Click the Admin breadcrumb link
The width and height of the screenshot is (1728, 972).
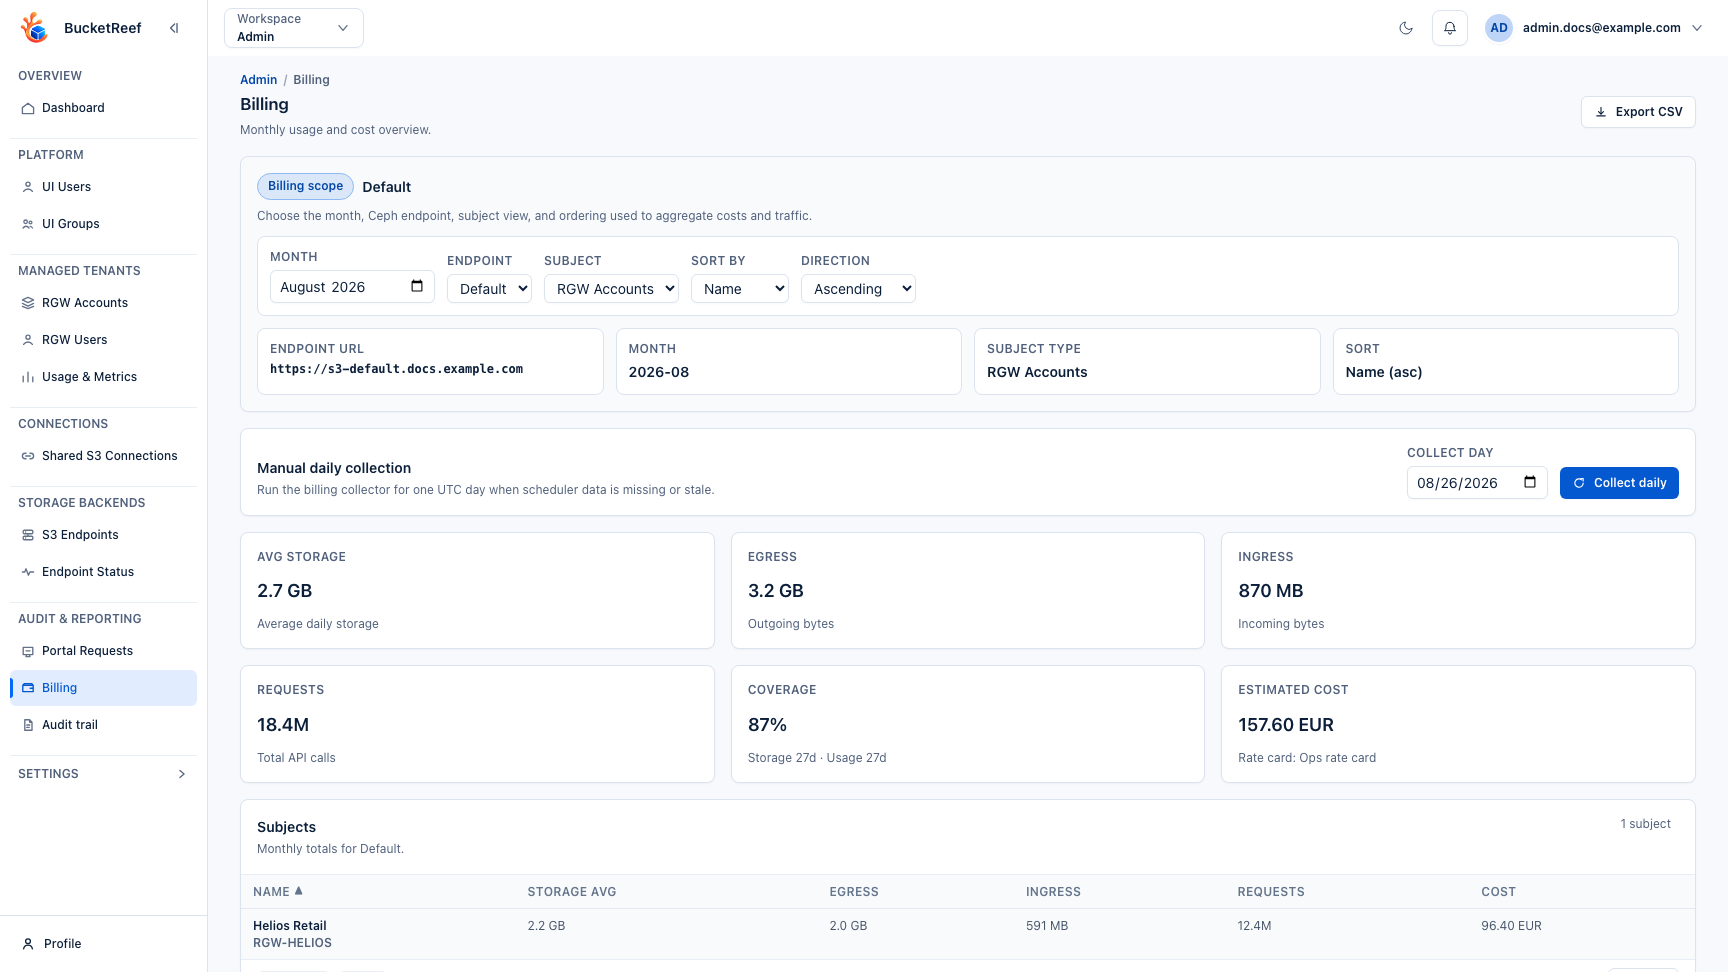(258, 80)
